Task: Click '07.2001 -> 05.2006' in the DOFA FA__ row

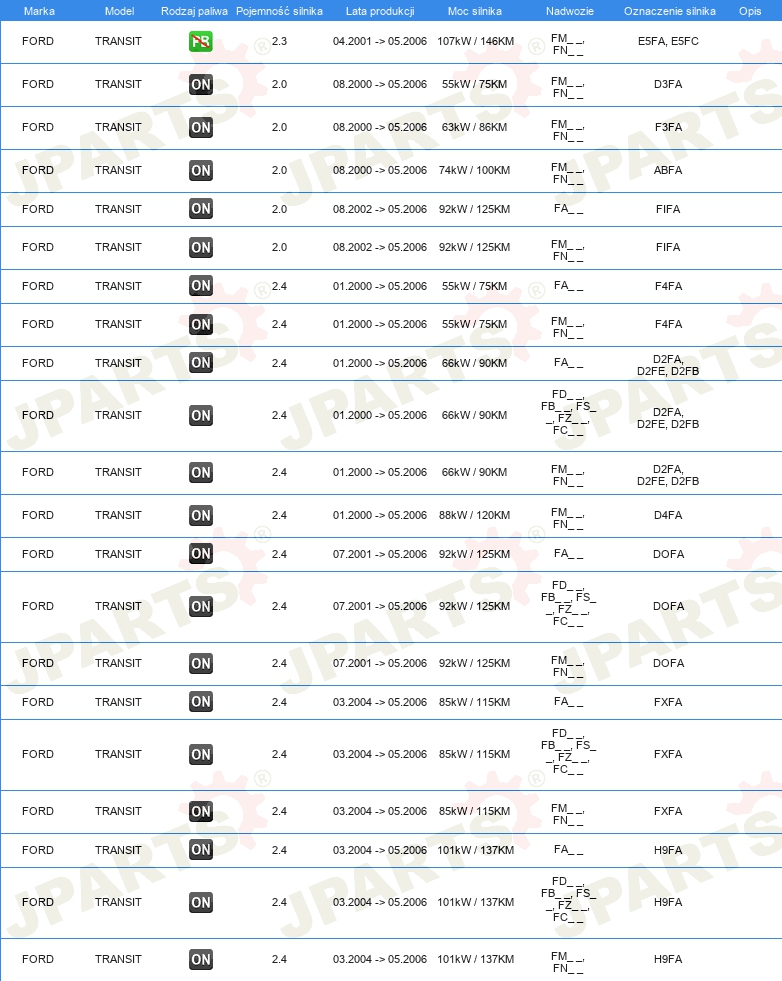Action: pyautogui.click(x=380, y=554)
